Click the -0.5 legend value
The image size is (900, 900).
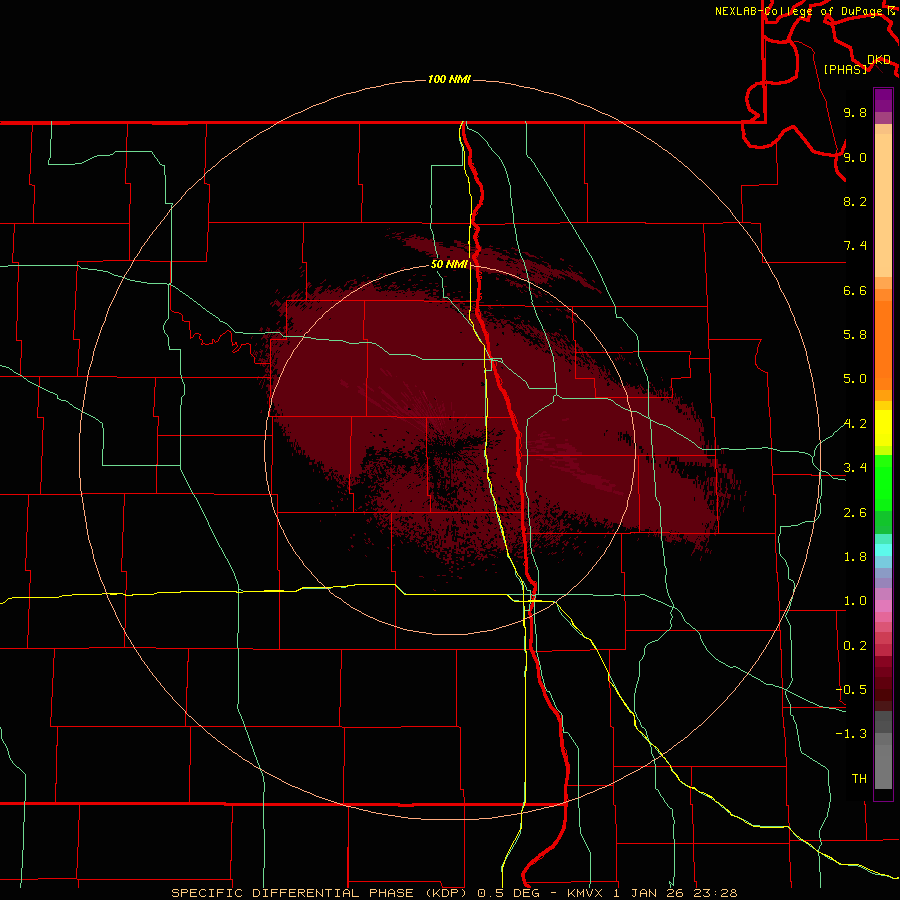(x=851, y=689)
